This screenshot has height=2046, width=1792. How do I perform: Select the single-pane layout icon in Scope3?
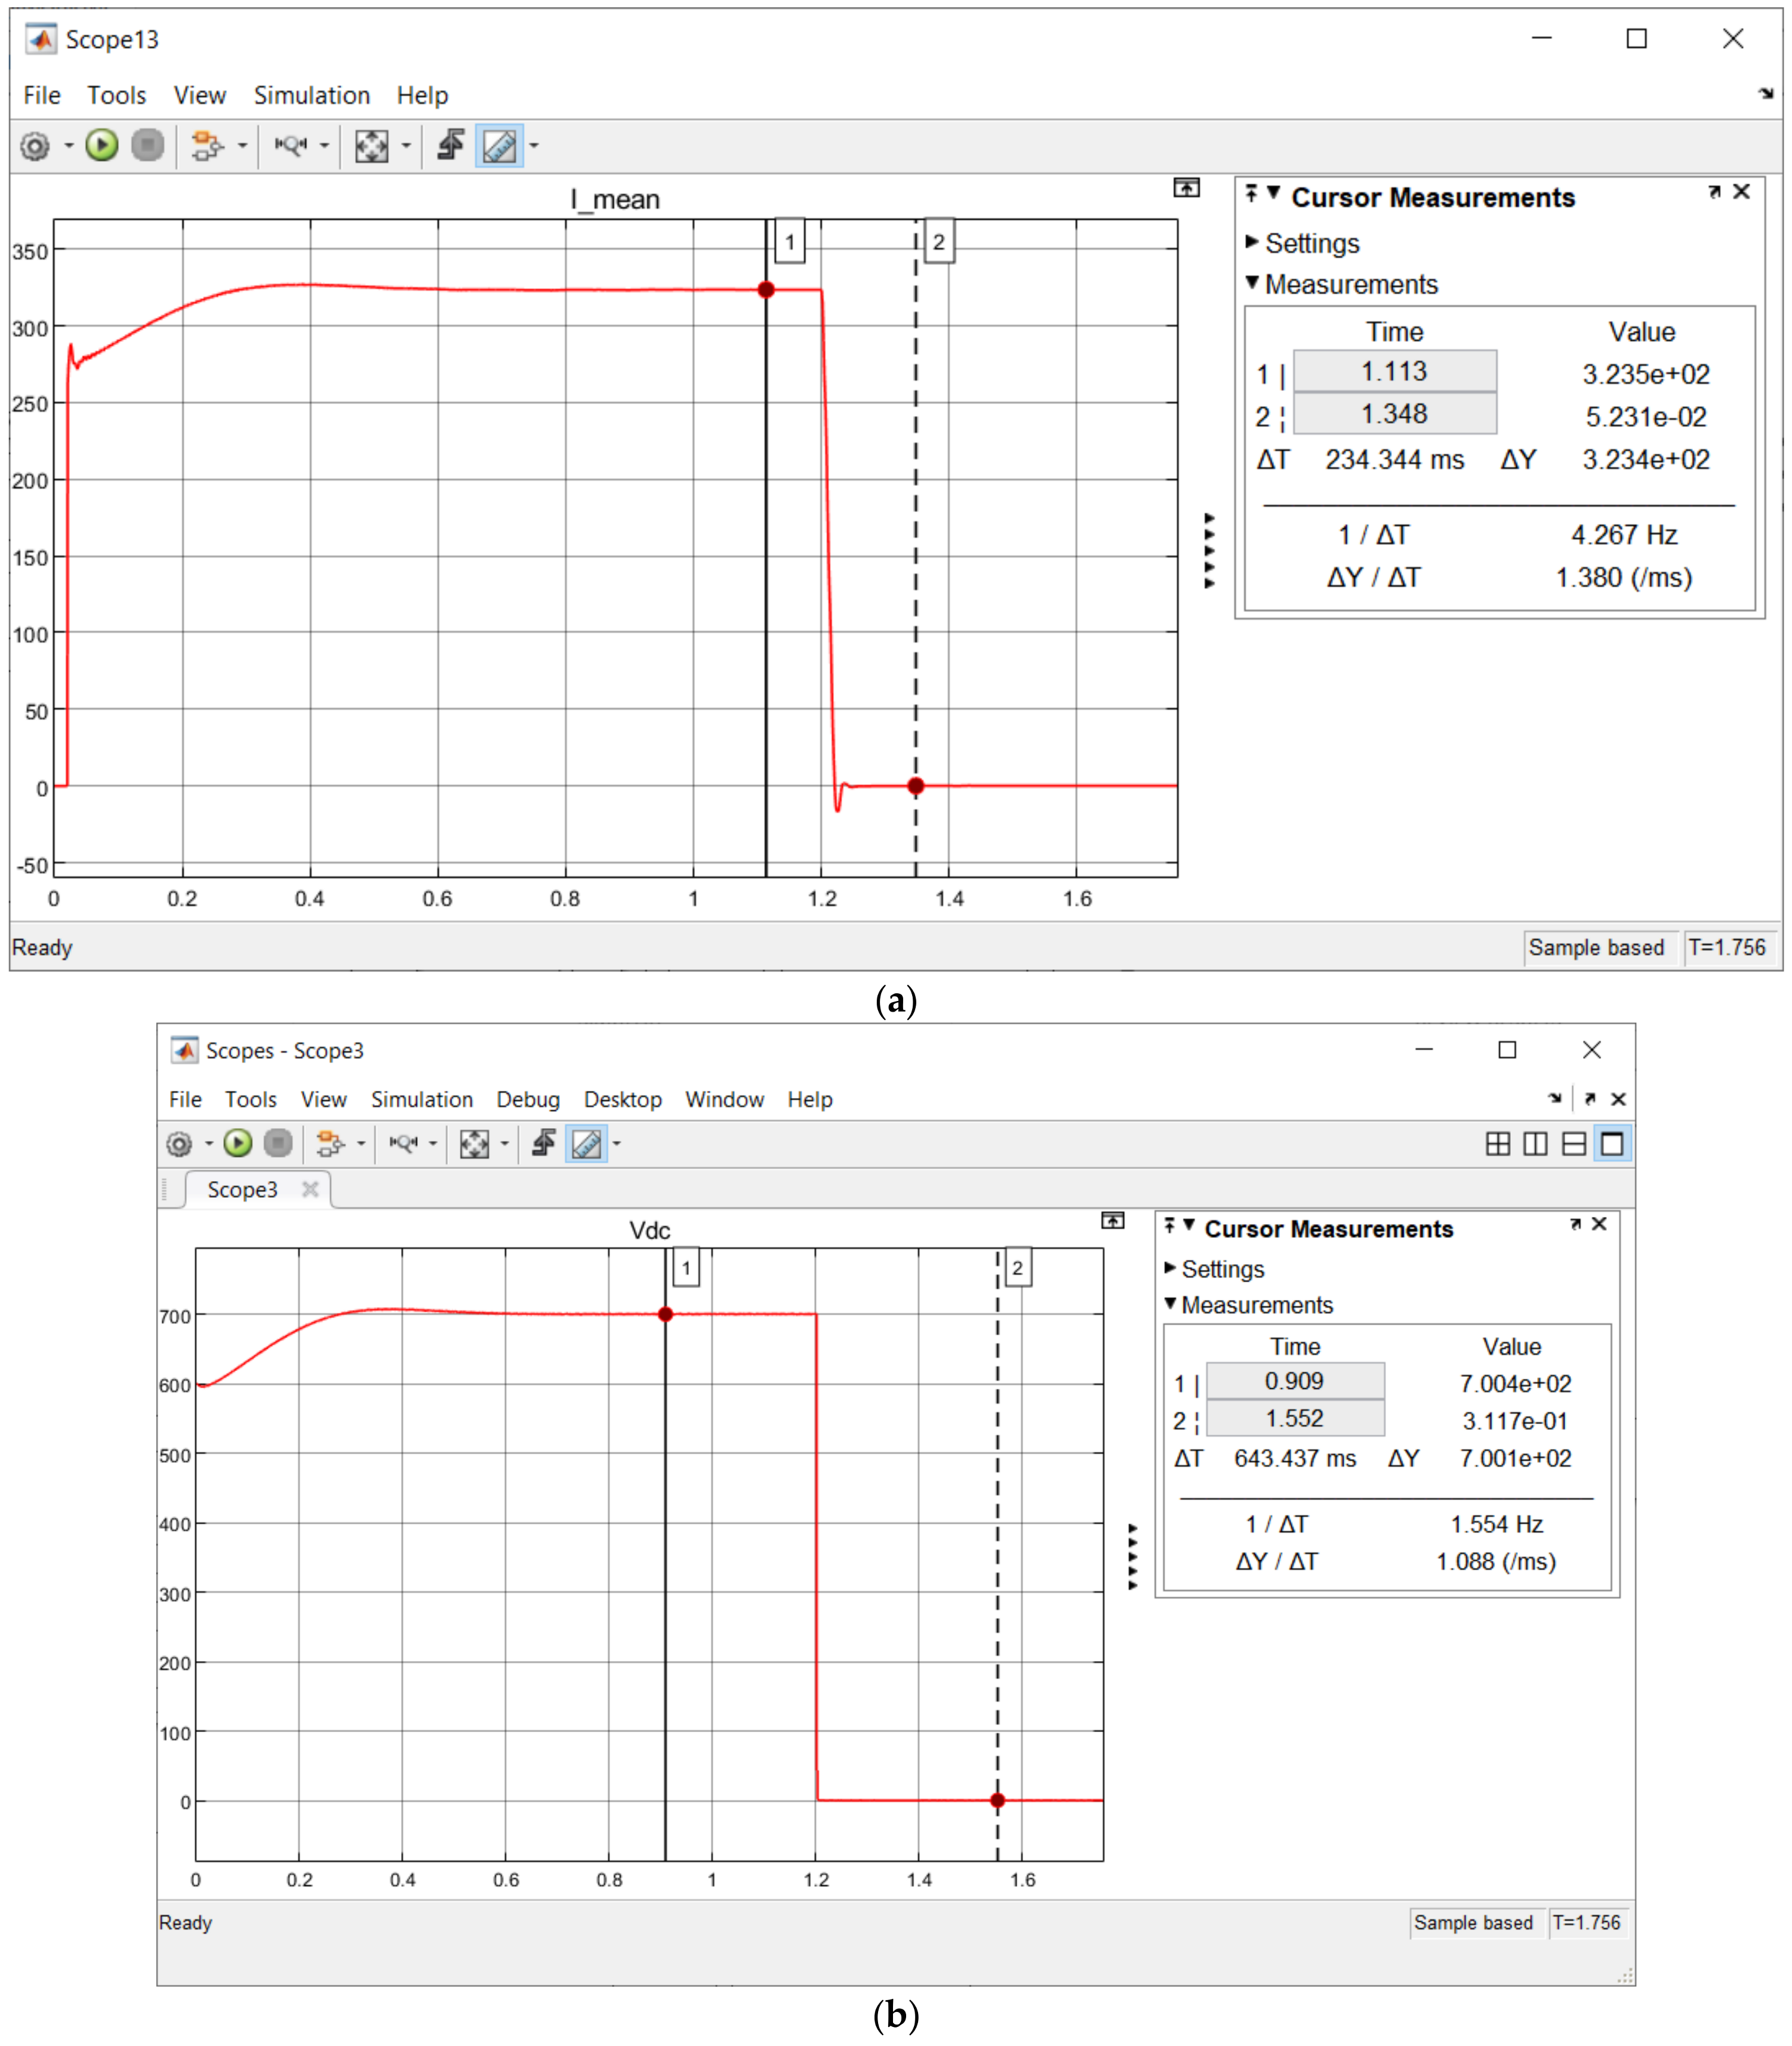pyautogui.click(x=1612, y=1143)
